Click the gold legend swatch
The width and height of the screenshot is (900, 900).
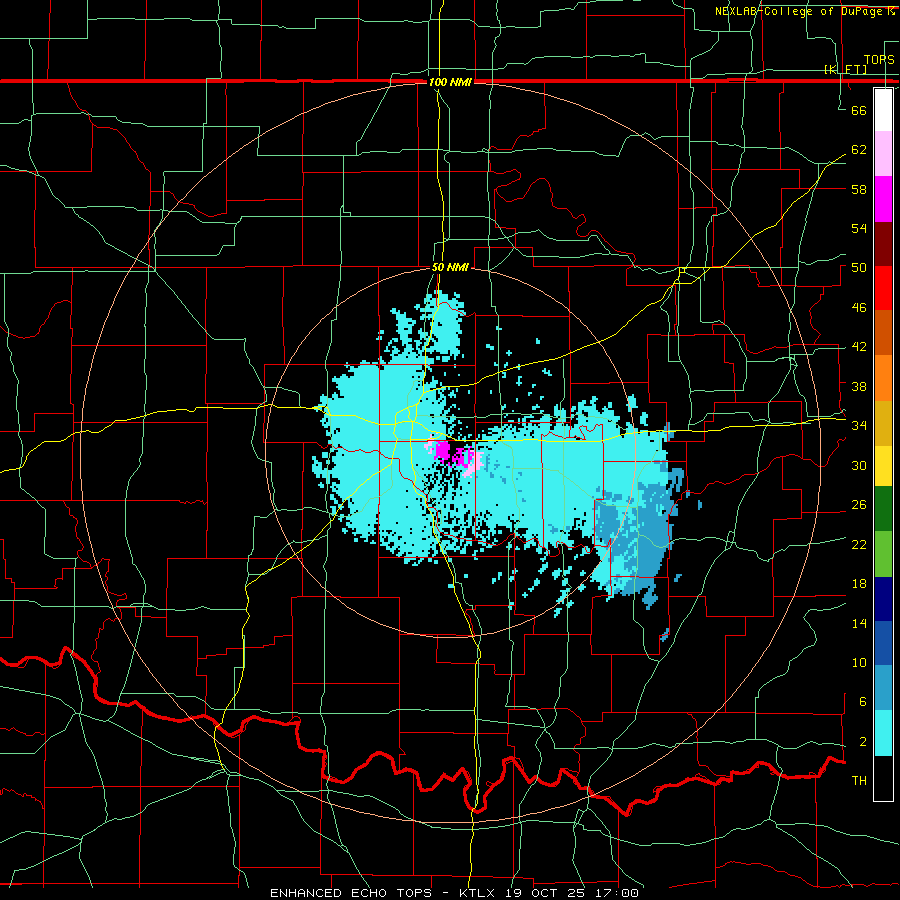[x=883, y=422]
